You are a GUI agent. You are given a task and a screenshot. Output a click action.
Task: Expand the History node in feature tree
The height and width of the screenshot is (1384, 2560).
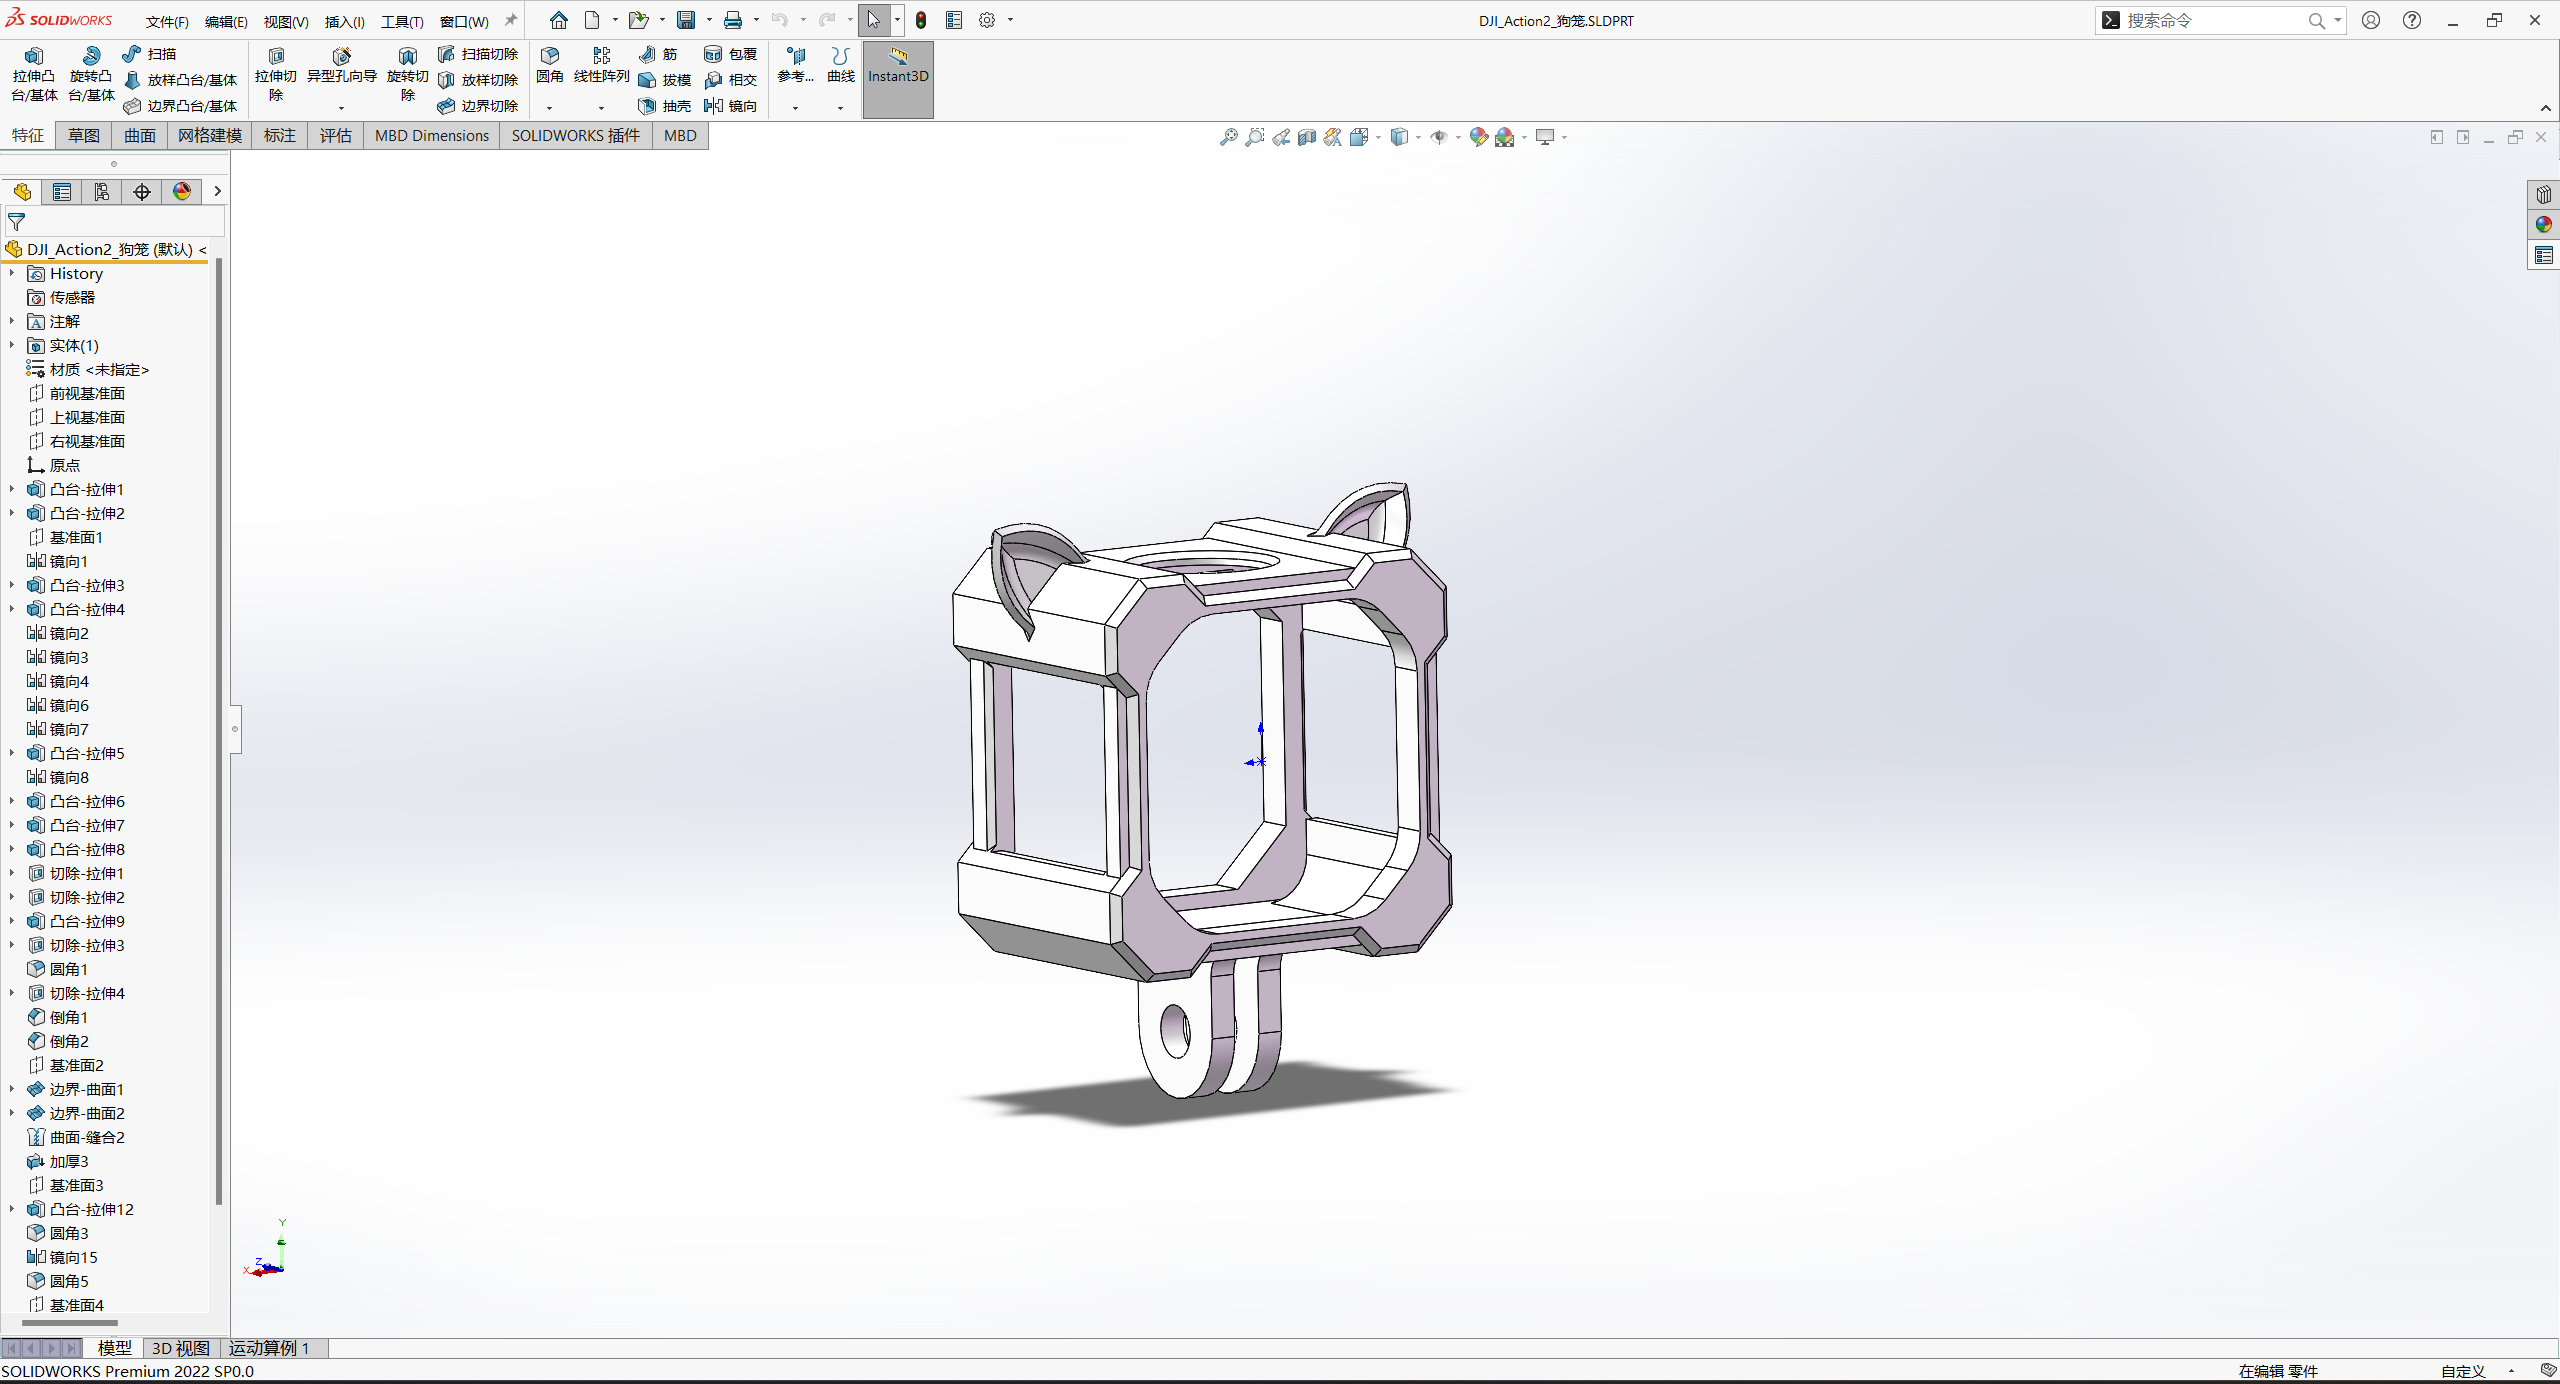[x=12, y=273]
